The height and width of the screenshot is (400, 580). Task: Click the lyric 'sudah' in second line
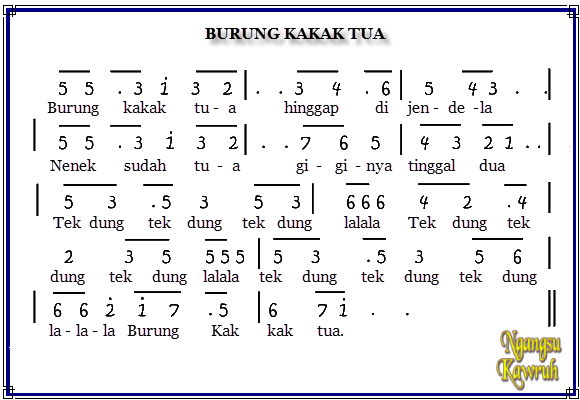[145, 165]
